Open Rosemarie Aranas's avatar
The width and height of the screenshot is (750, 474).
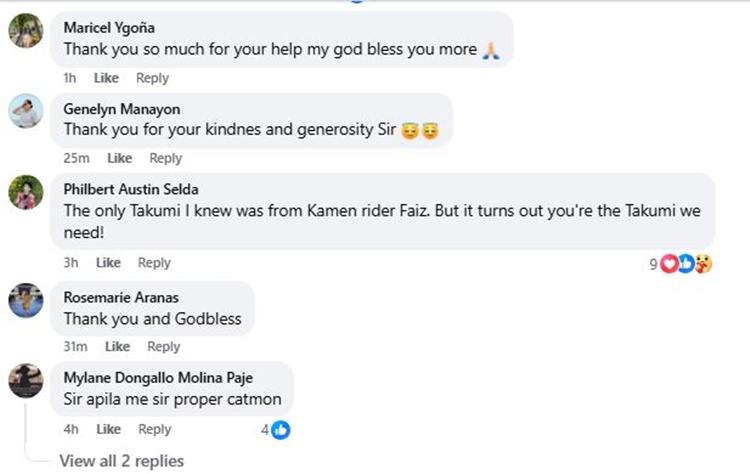25,300
